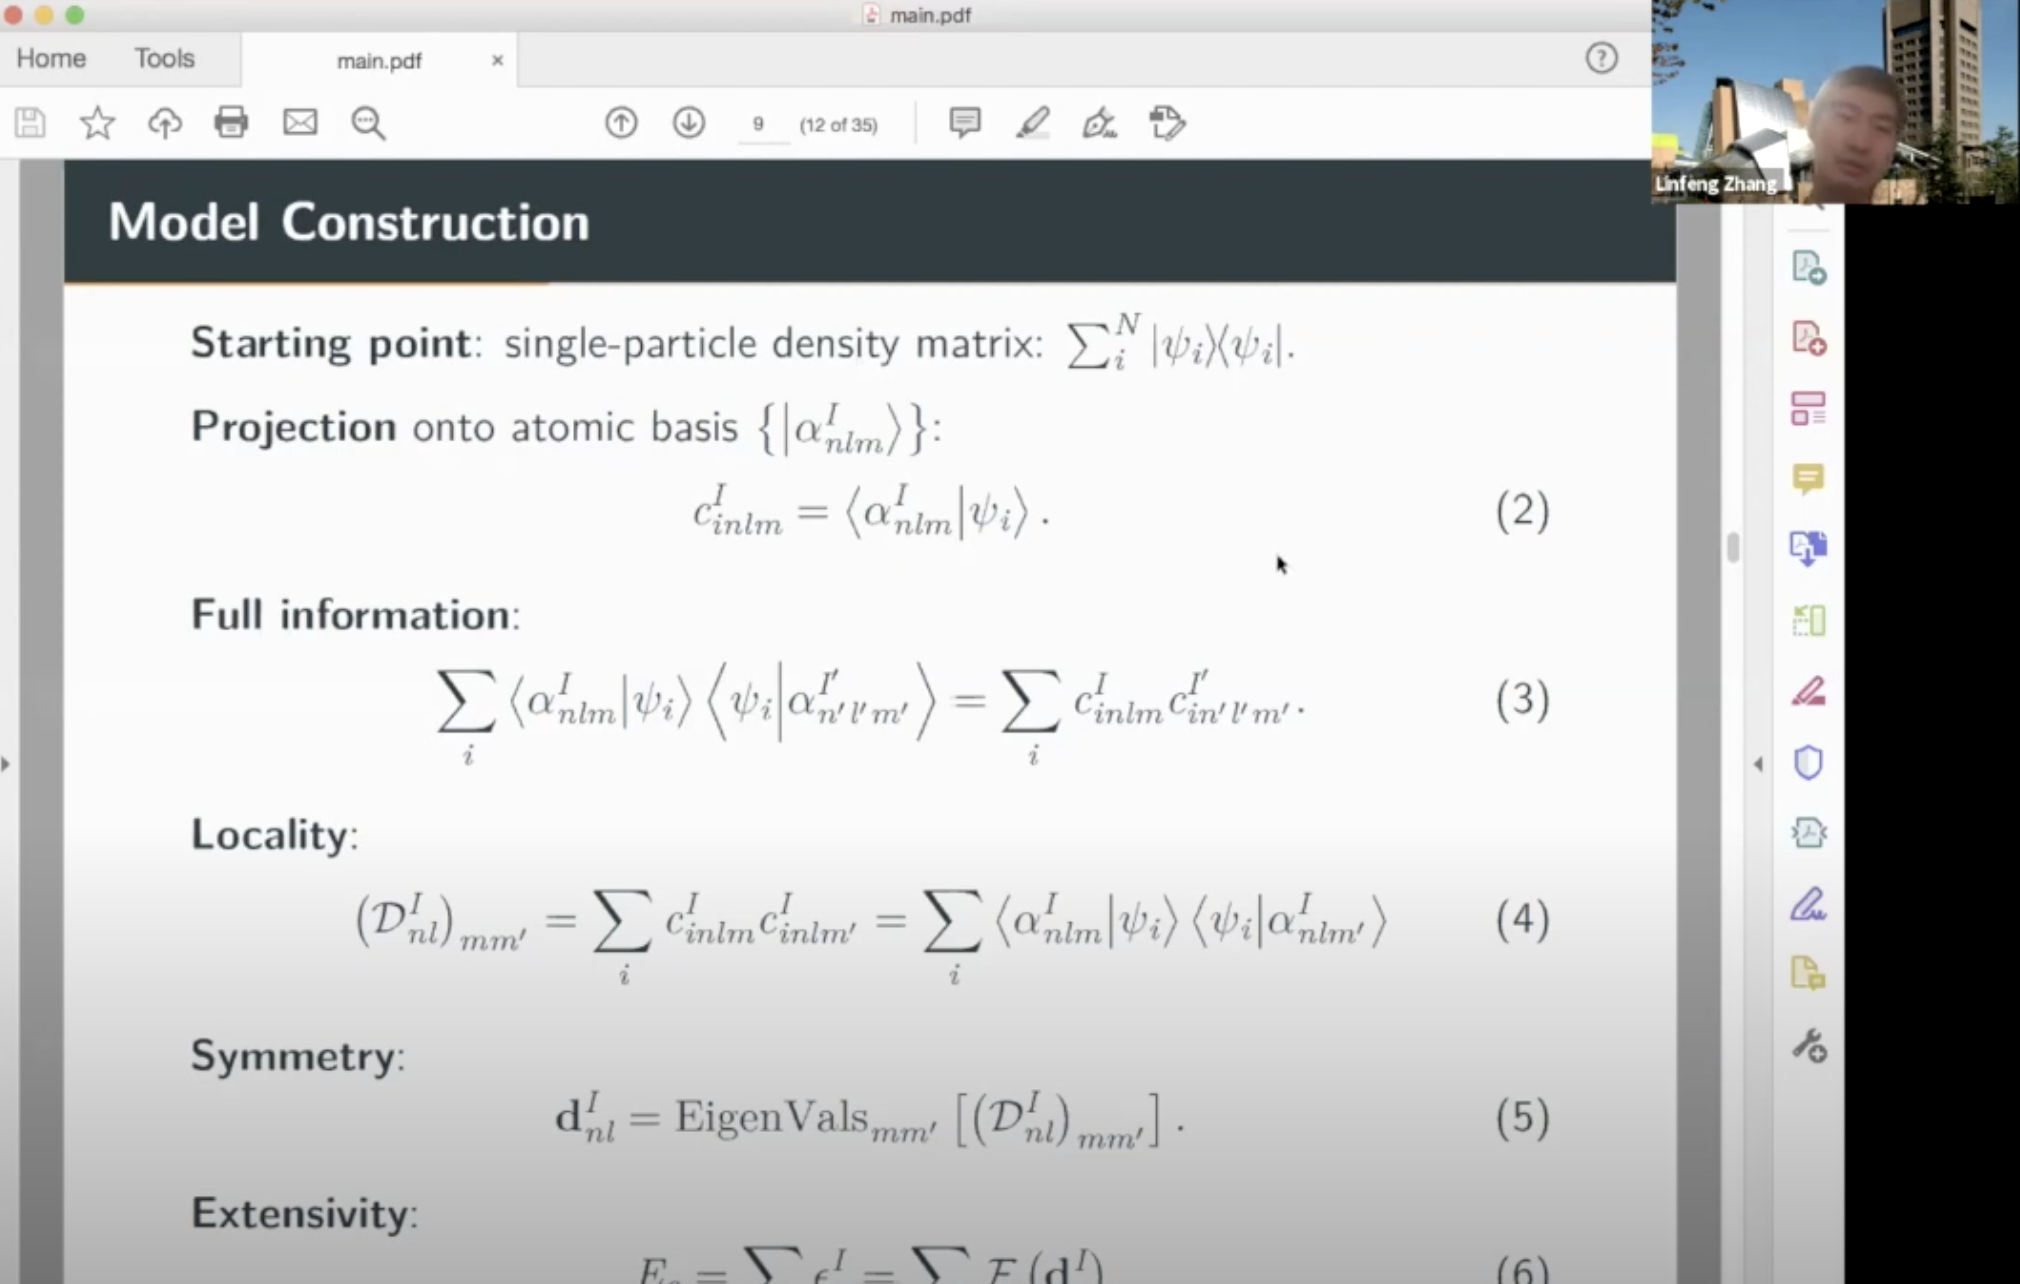Image resolution: width=2020 pixels, height=1284 pixels.
Task: Click the save document icon
Action: coord(31,122)
